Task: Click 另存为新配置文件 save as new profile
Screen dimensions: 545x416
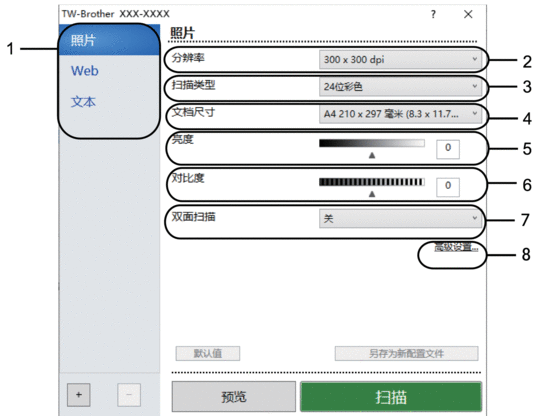Action: (x=406, y=353)
